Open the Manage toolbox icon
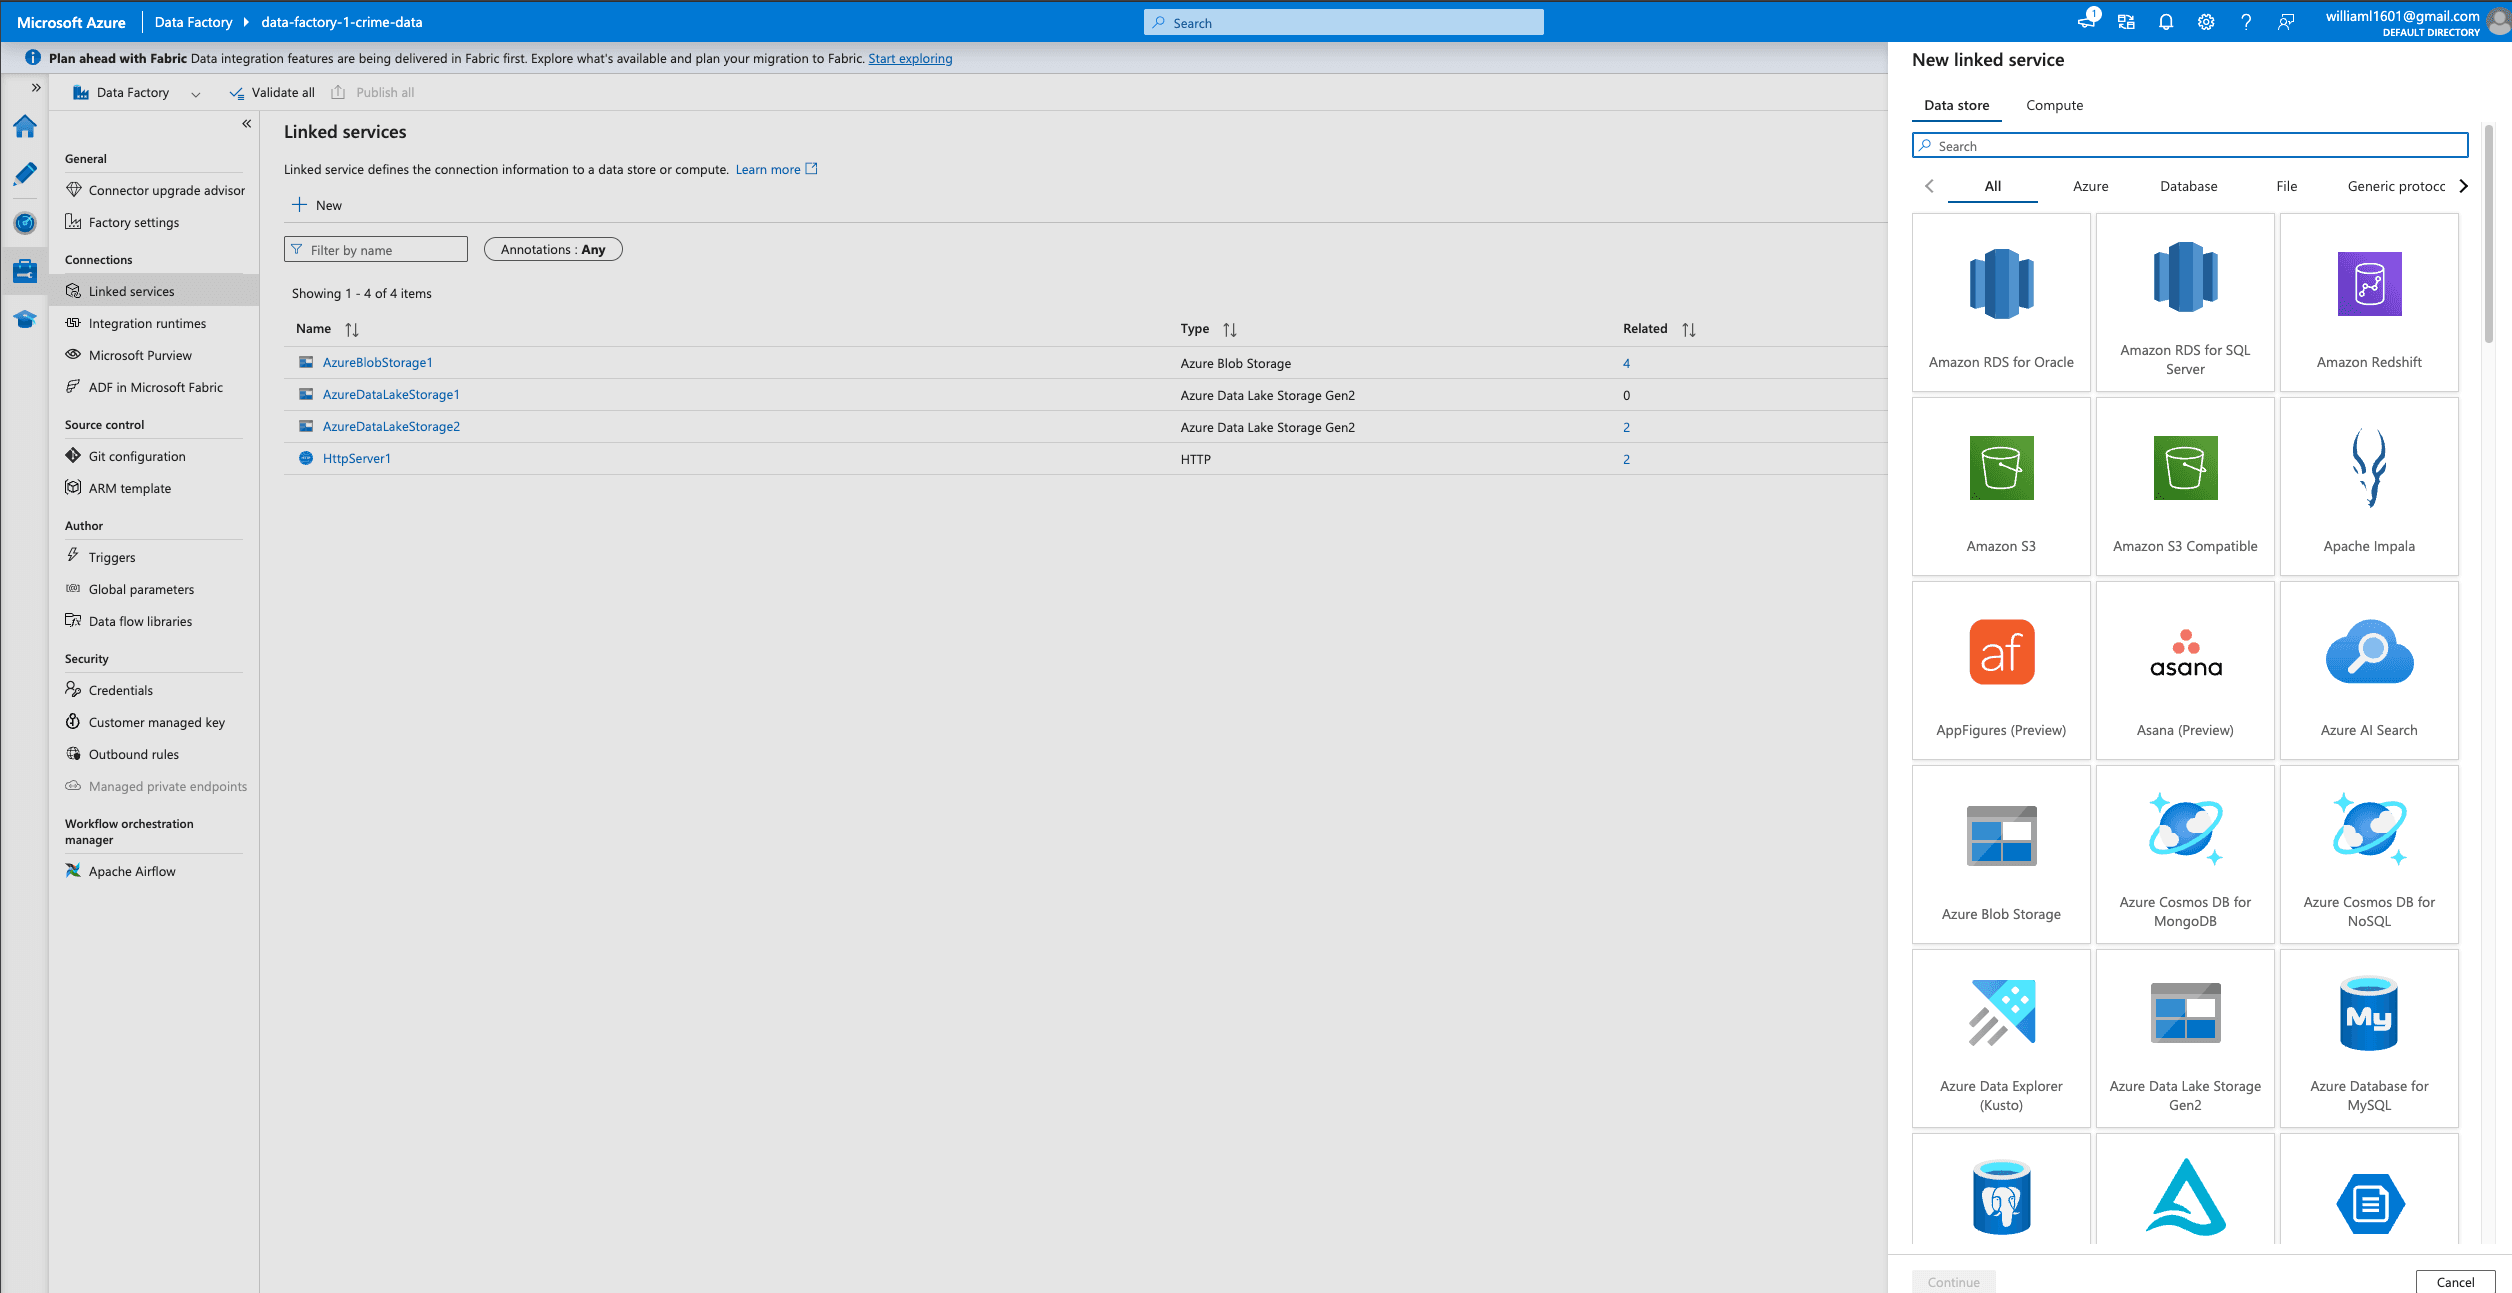The height and width of the screenshot is (1293, 2512). [25, 270]
